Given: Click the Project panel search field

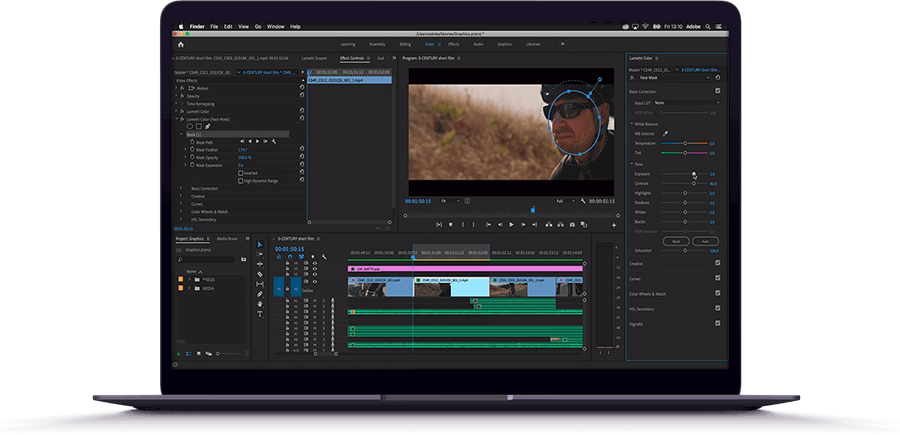Looking at the screenshot, I should tap(208, 259).
